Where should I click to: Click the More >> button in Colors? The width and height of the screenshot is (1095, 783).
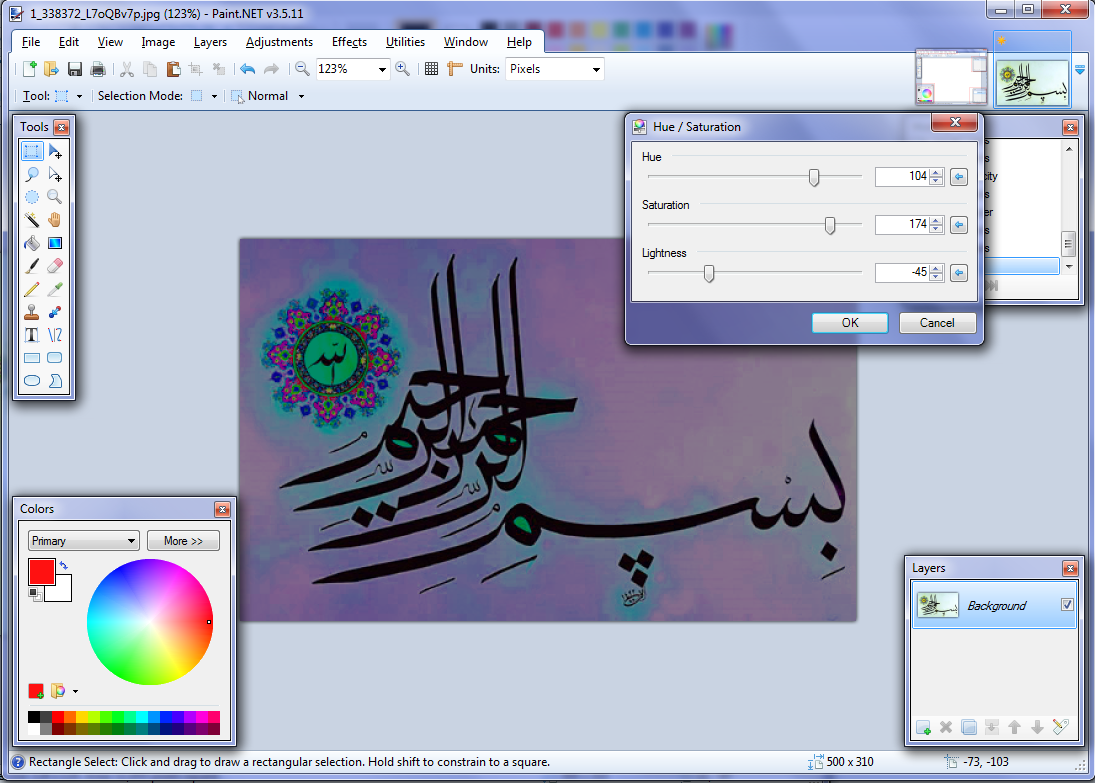click(183, 541)
